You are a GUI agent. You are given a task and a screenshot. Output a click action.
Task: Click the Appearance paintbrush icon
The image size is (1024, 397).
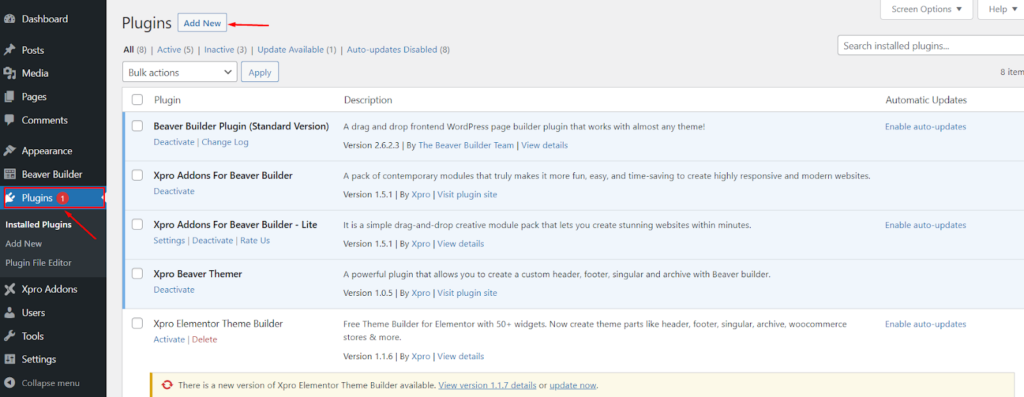[10, 151]
